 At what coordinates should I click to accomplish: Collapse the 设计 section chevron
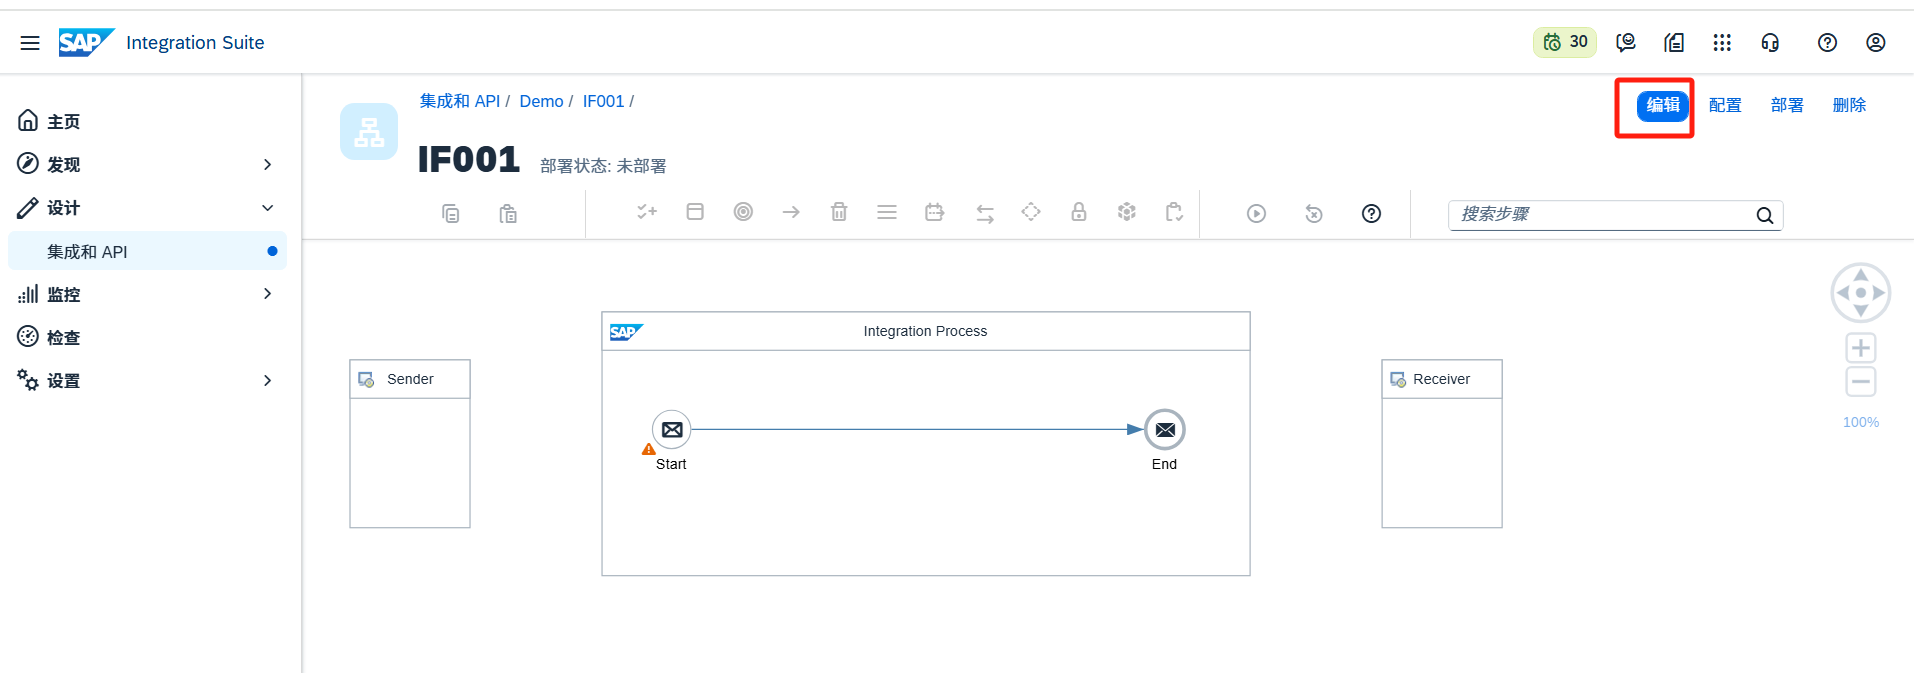click(267, 207)
